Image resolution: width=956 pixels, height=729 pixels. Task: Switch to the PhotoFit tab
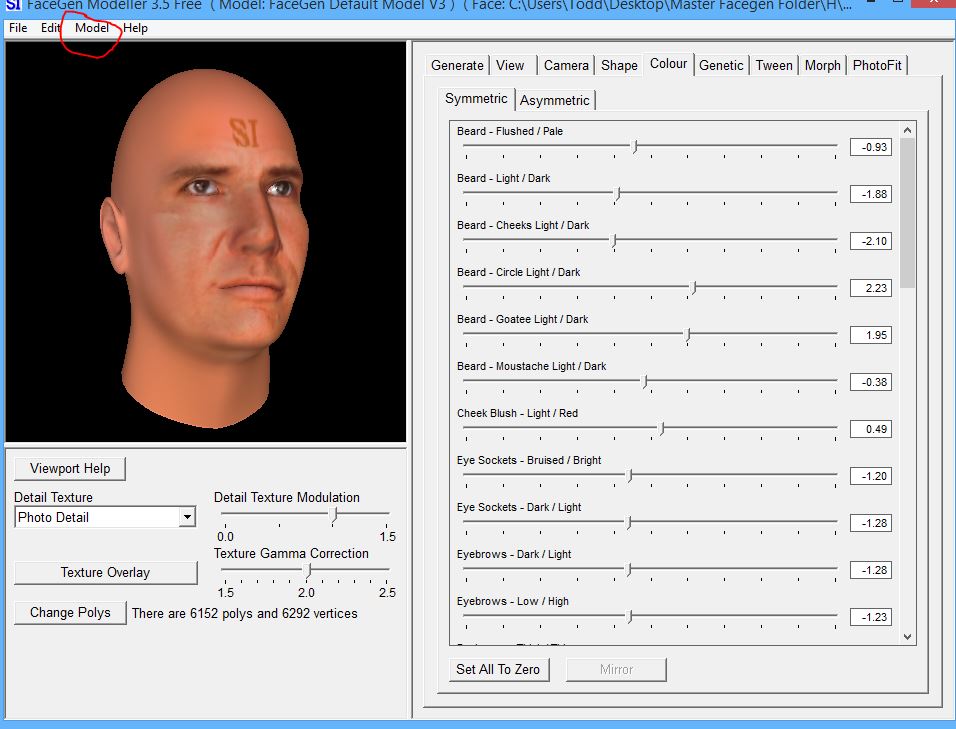point(877,65)
